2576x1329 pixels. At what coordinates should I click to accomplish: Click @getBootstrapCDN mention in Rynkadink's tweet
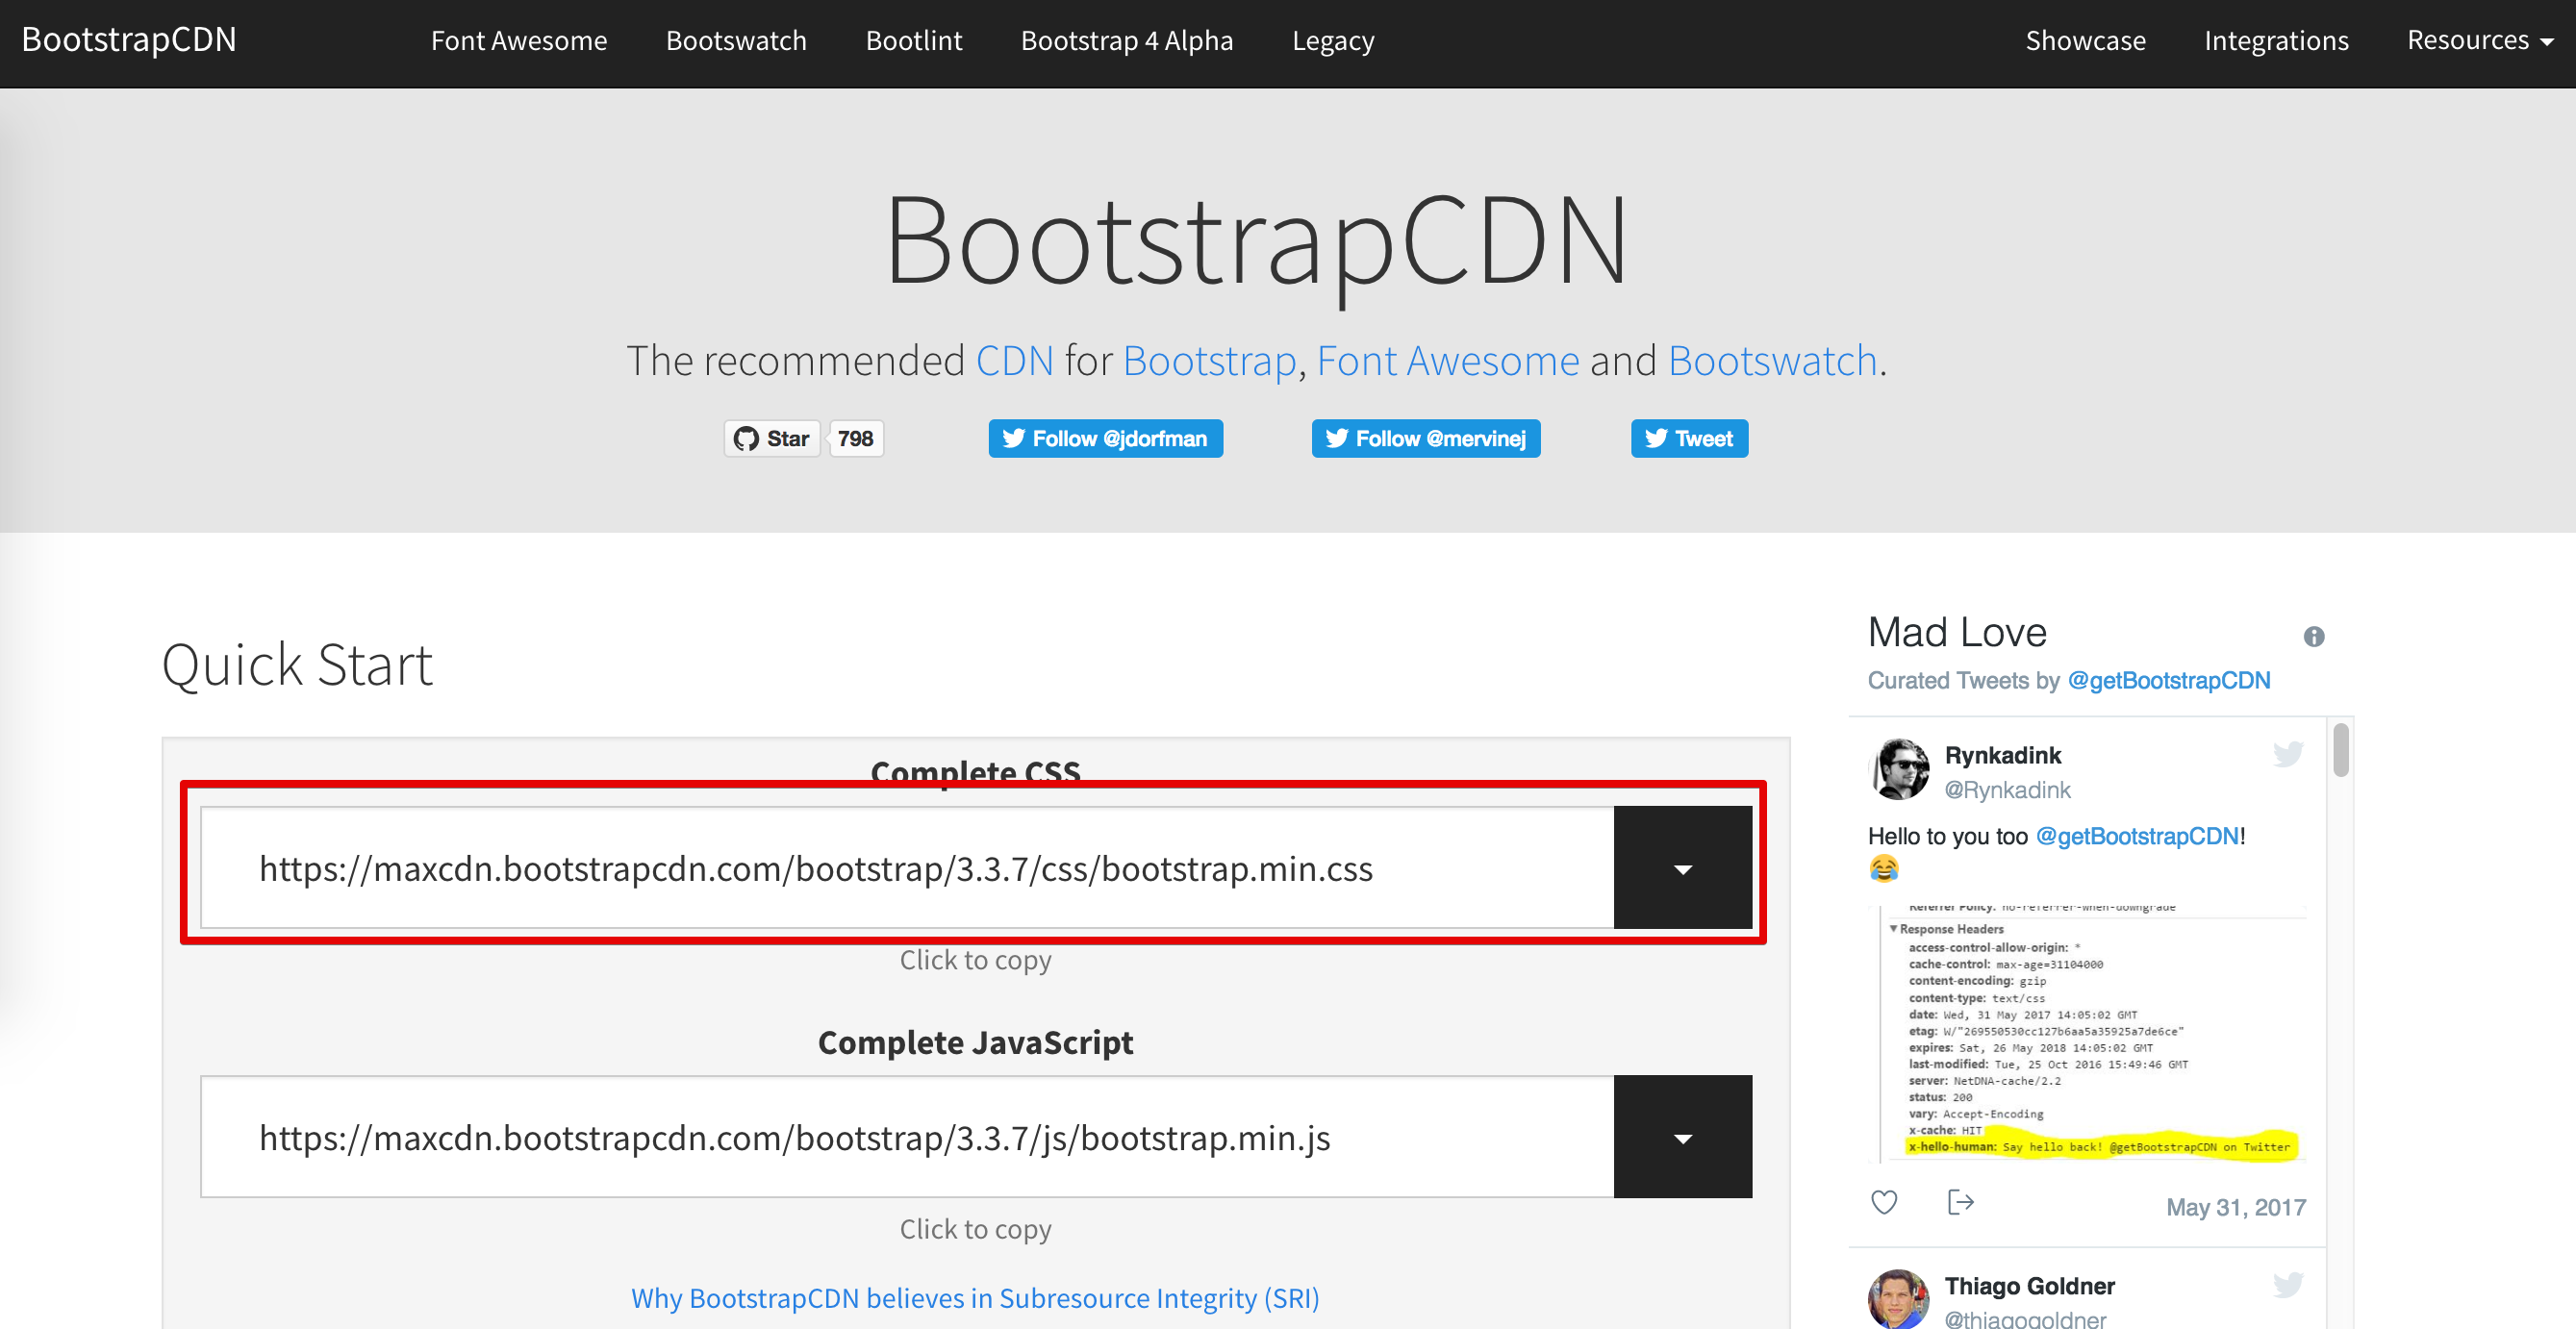click(x=2138, y=836)
